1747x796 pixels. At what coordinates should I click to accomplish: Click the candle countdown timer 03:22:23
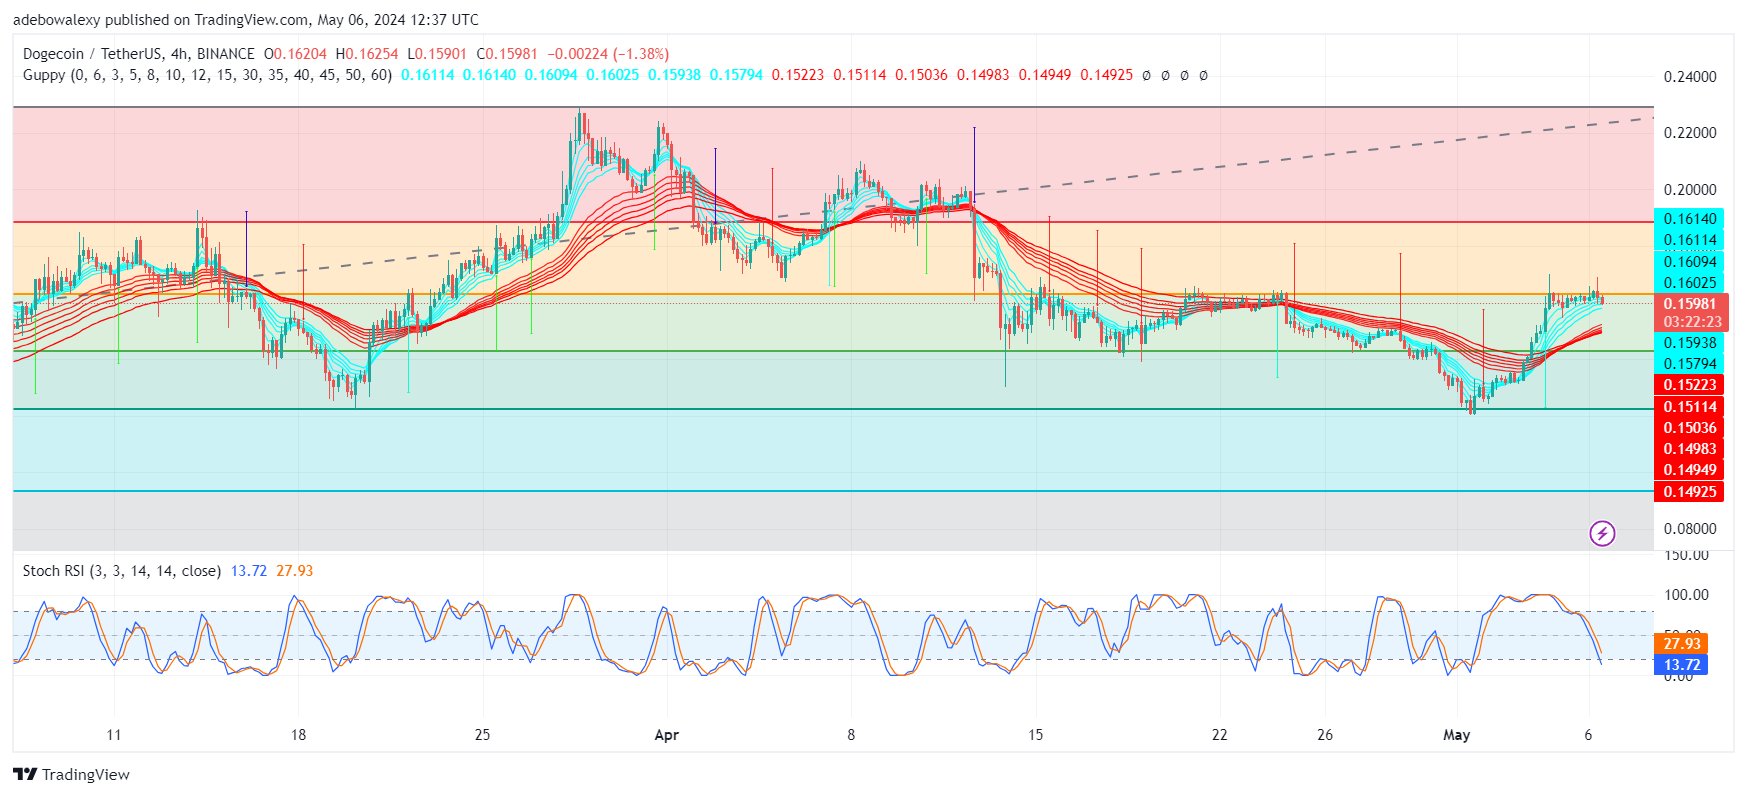[x=1690, y=322]
